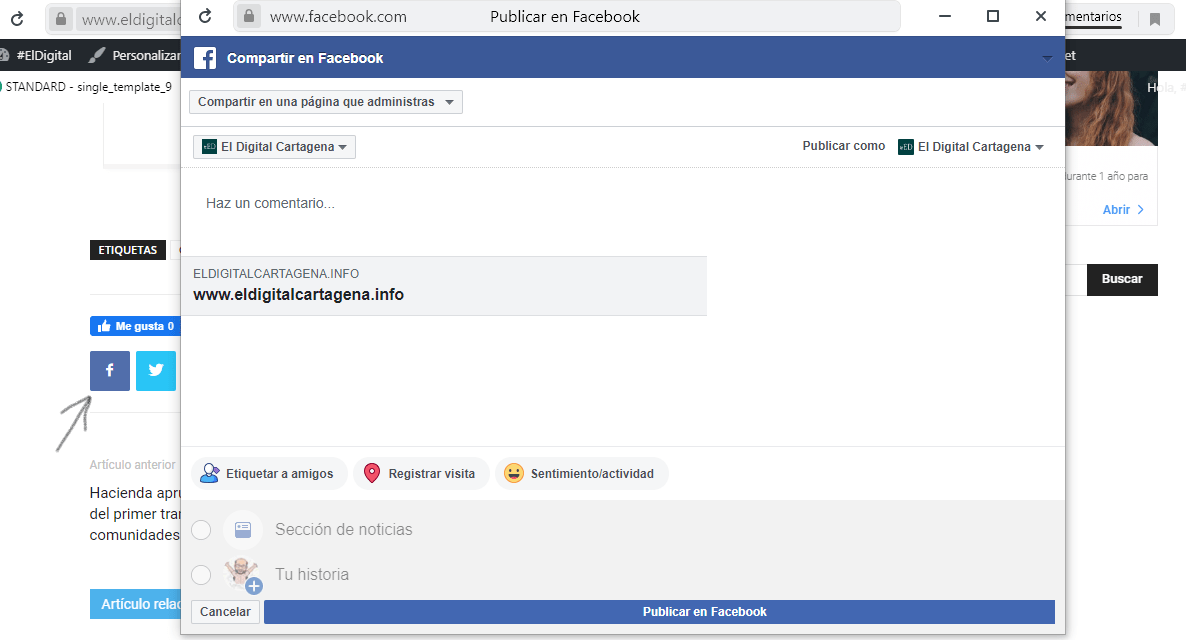Click the padlock icon in background browser address bar

61,19
